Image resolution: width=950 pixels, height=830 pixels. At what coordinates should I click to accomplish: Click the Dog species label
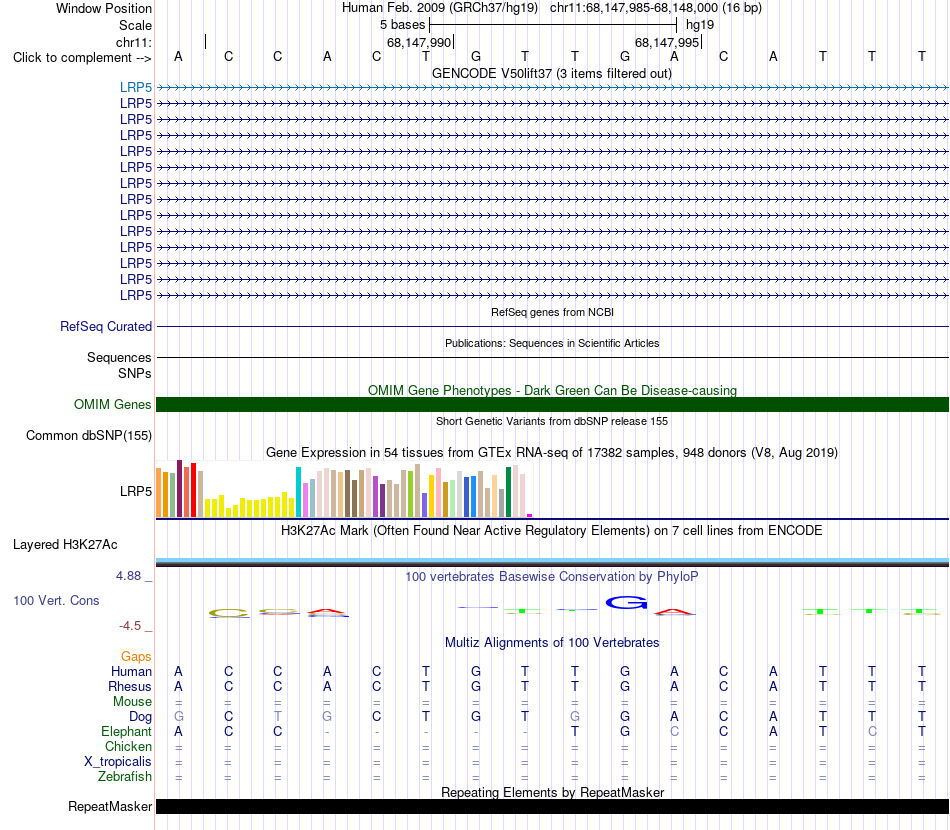(x=140, y=717)
